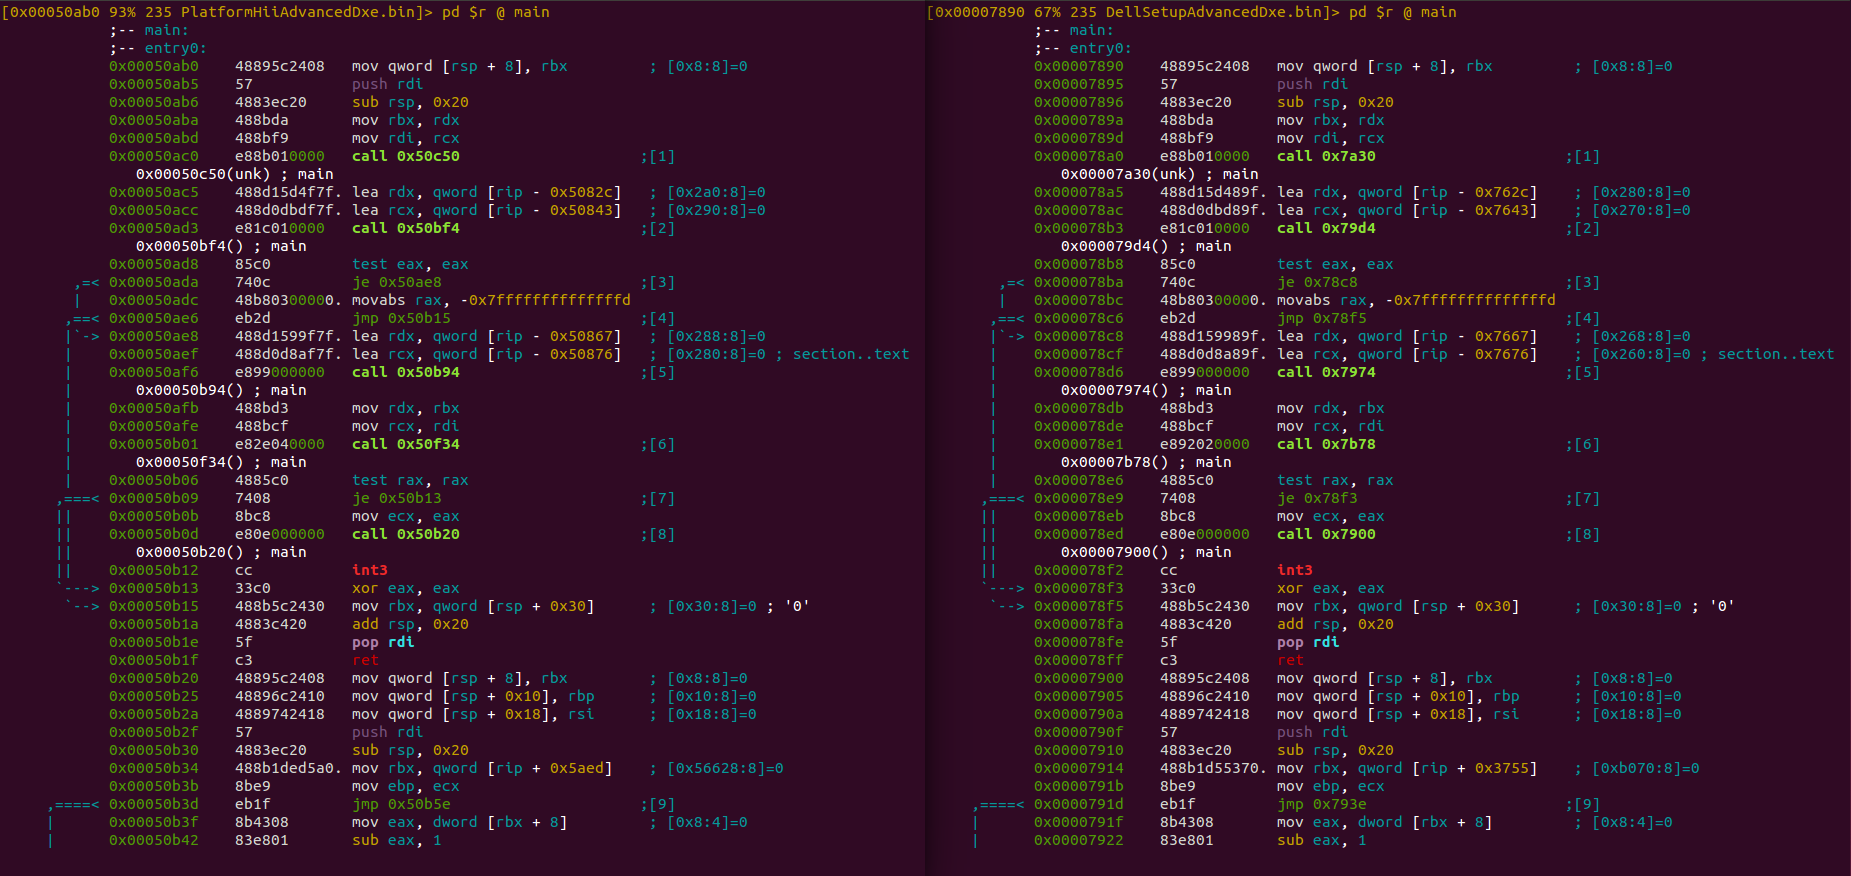This screenshot has width=1851, height=876.
Task: Click call 0x50b20 in the left pane
Action: point(406,534)
